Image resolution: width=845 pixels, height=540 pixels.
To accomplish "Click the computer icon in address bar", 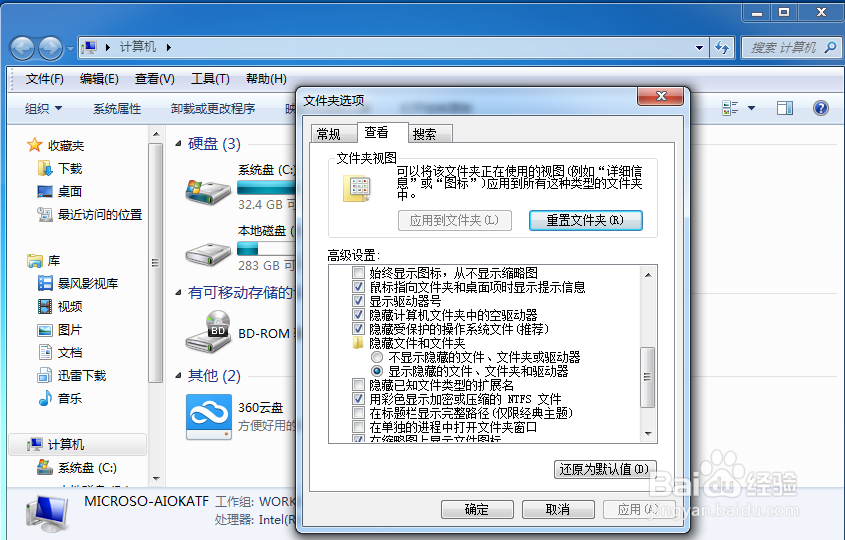I will click(x=89, y=47).
